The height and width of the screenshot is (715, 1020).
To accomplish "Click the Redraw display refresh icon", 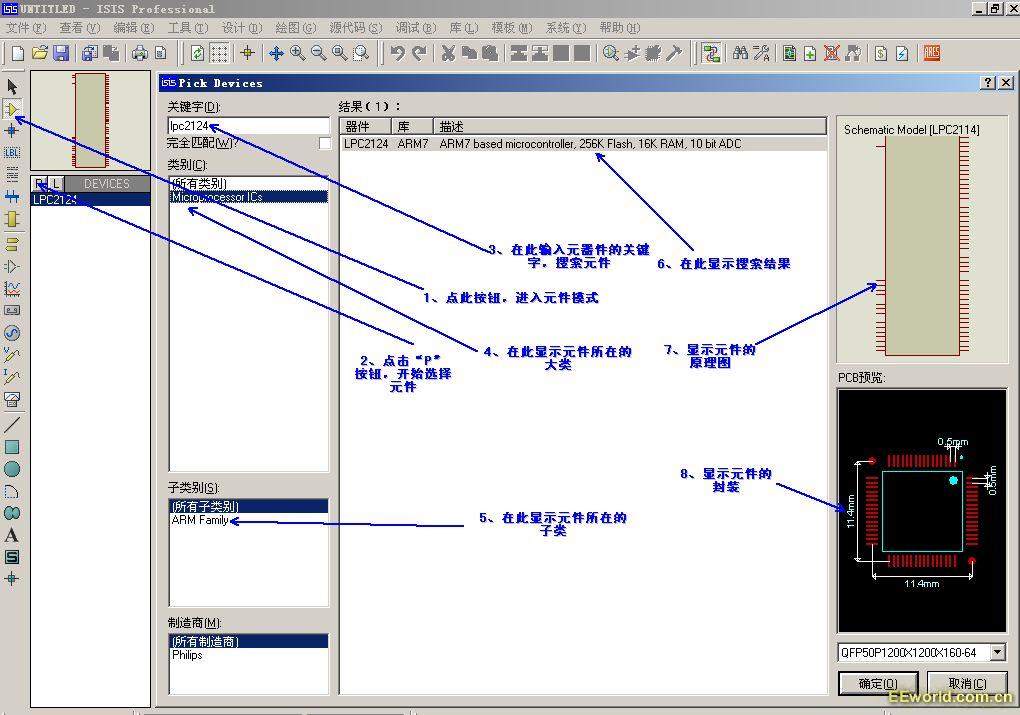I will click(x=198, y=53).
